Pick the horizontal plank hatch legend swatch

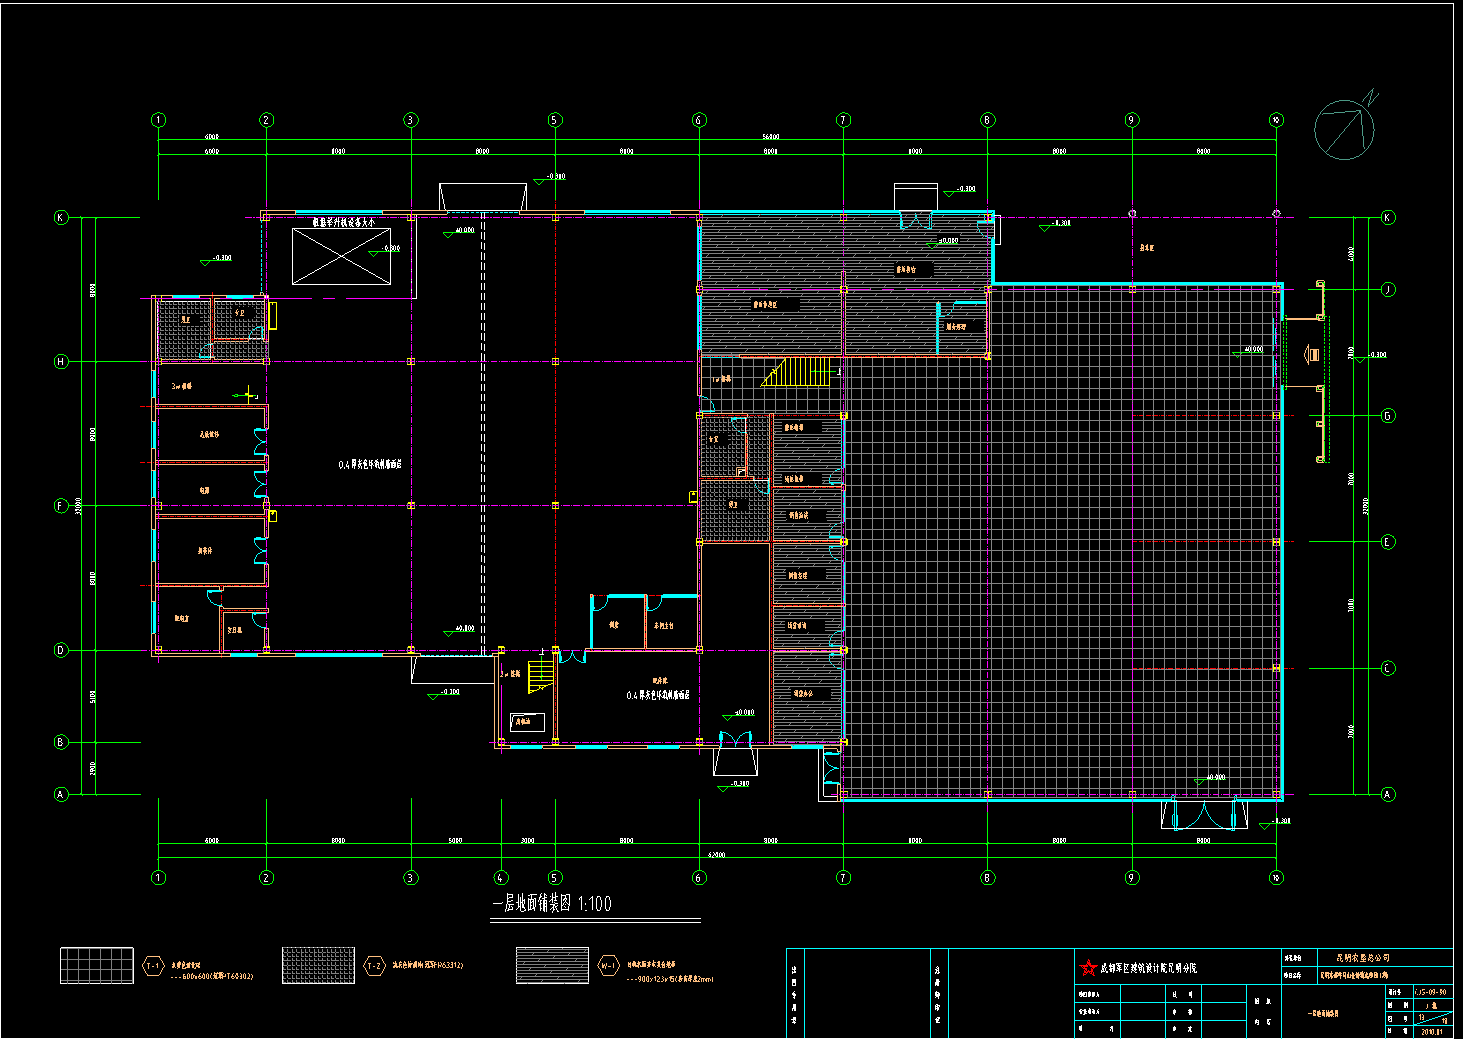click(x=552, y=966)
